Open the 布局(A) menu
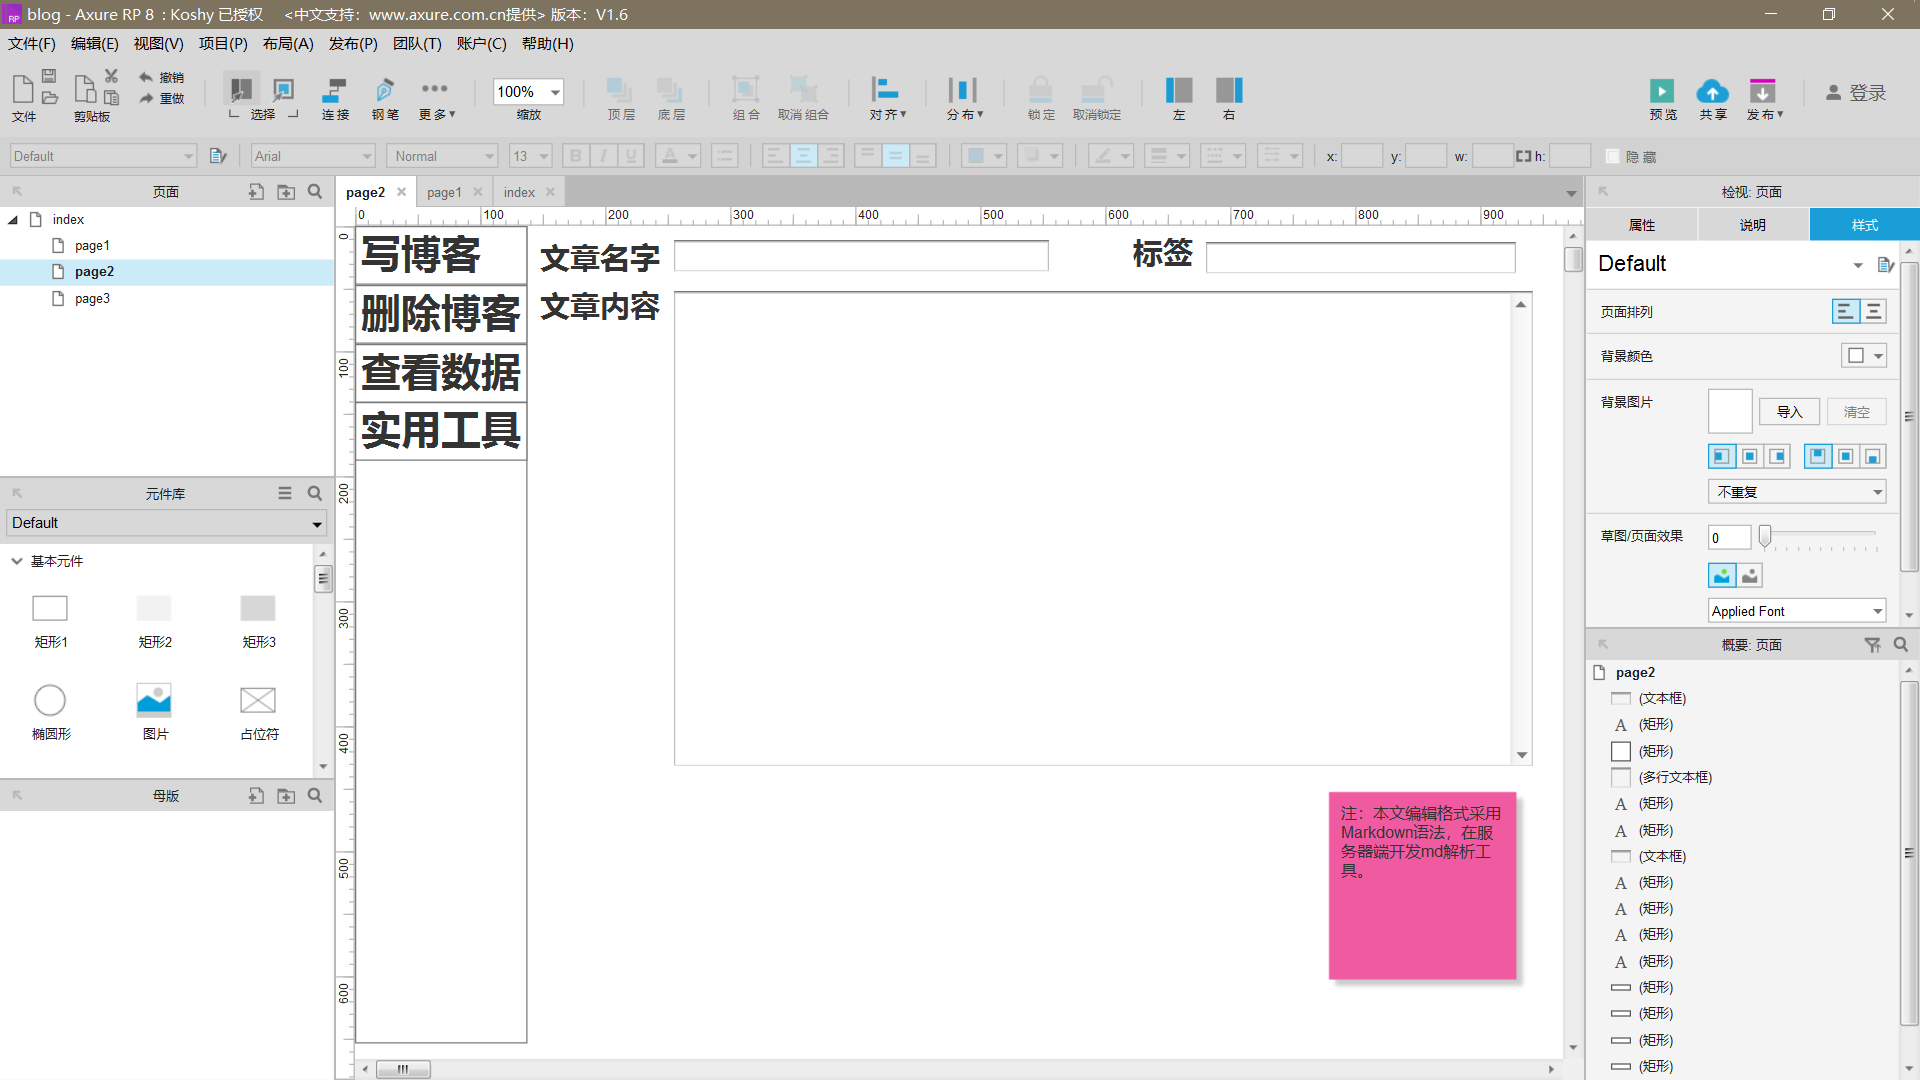 [x=288, y=44]
